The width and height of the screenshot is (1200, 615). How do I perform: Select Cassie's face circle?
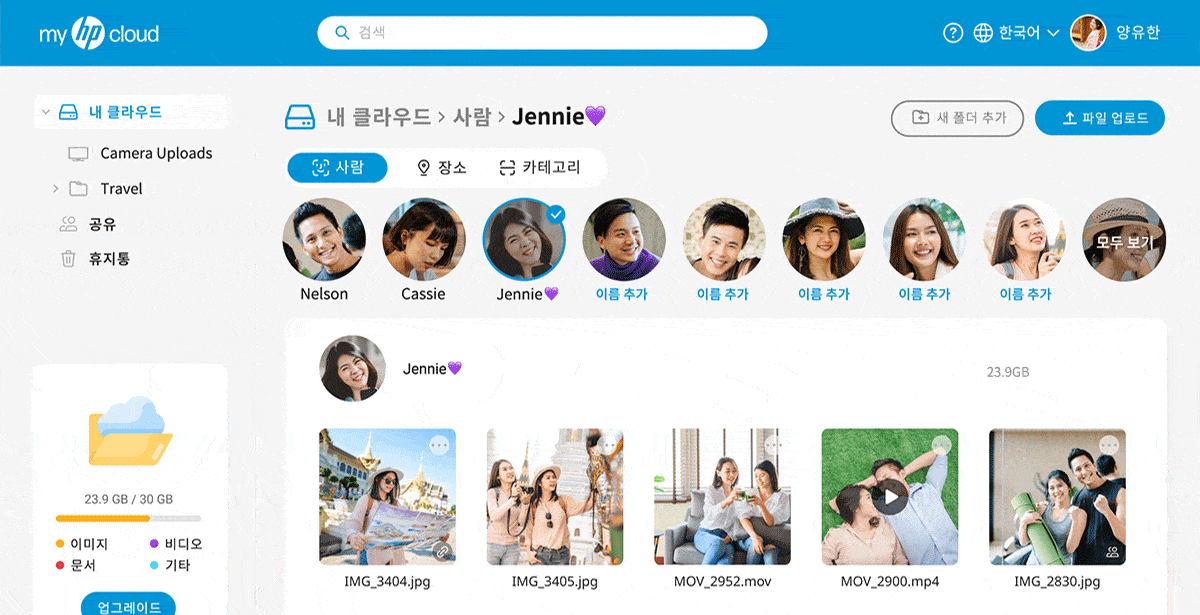click(x=424, y=238)
